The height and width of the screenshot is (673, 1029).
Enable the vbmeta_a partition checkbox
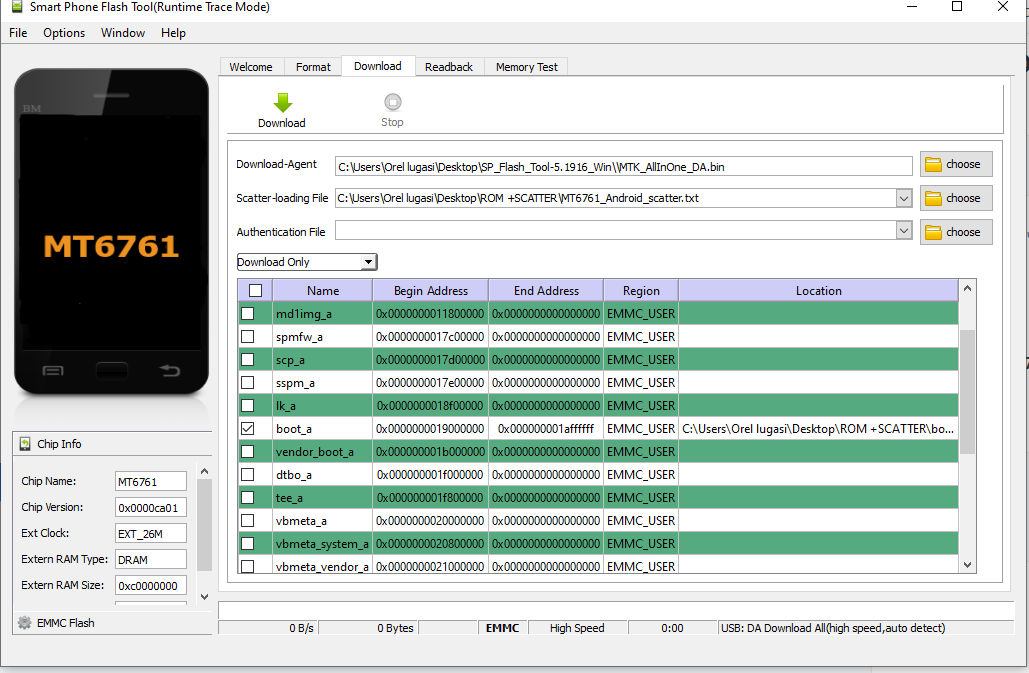click(248, 521)
